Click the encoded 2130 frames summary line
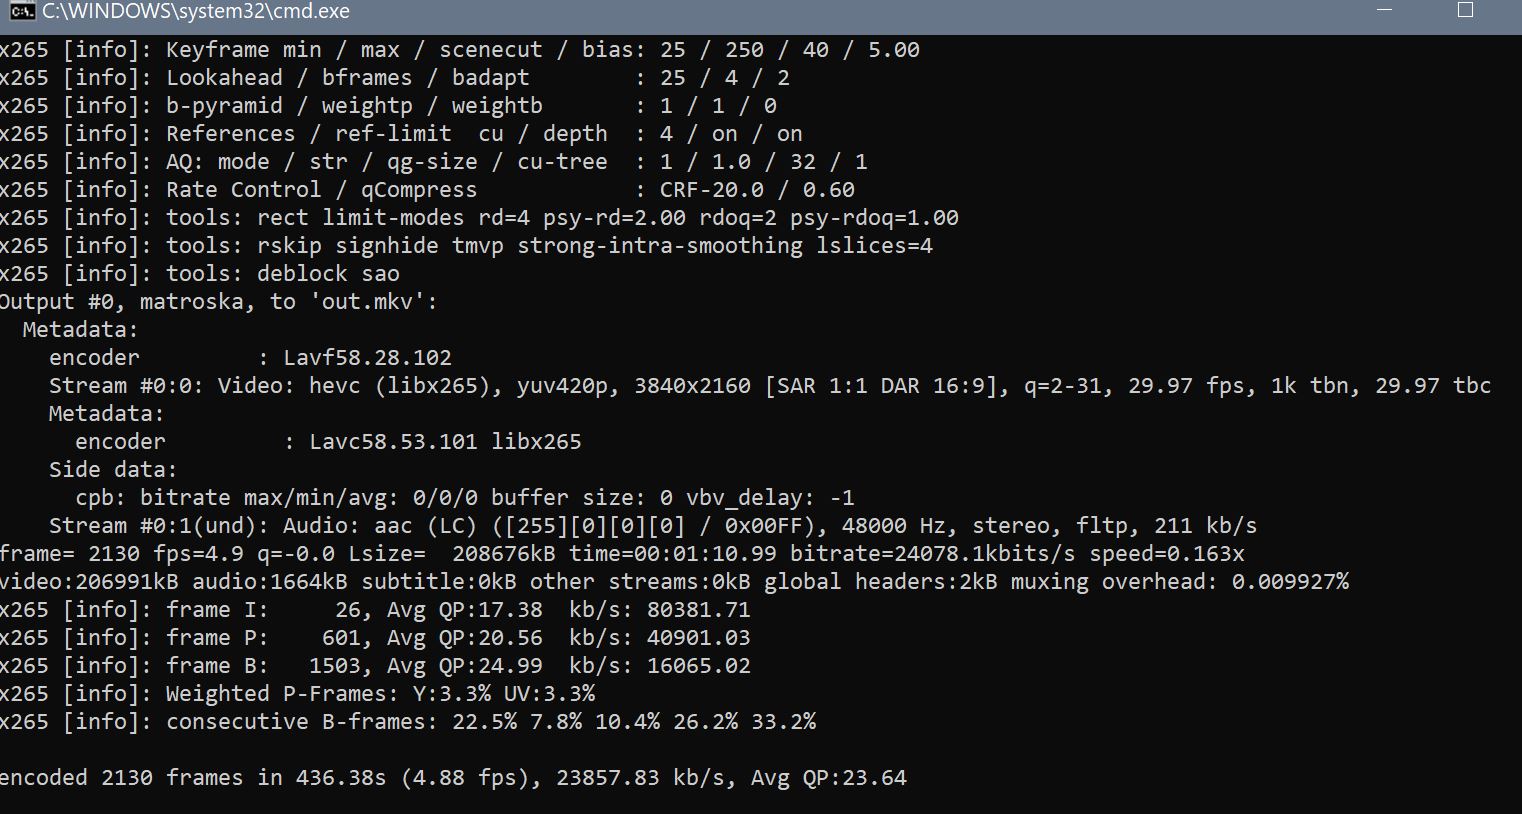Viewport: 1522px width, 814px height. tap(453, 778)
